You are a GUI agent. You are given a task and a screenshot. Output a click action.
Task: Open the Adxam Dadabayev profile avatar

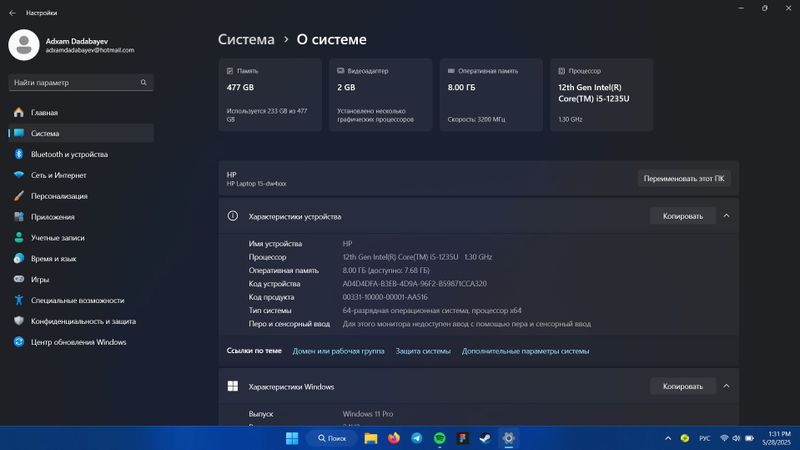point(23,45)
